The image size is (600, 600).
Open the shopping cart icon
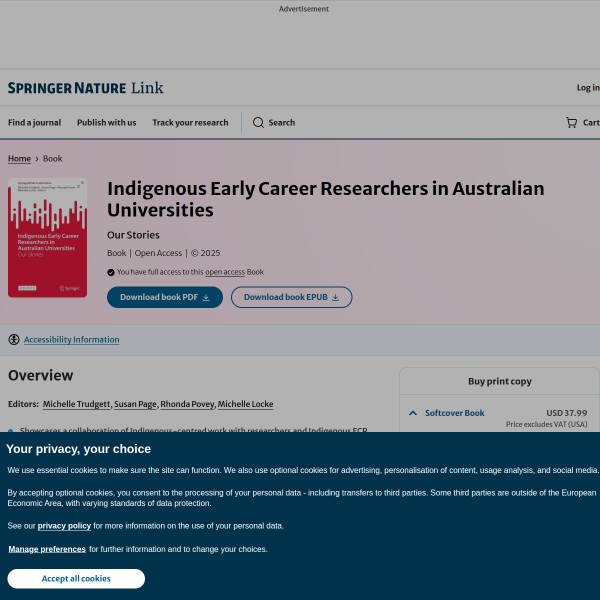click(571, 123)
